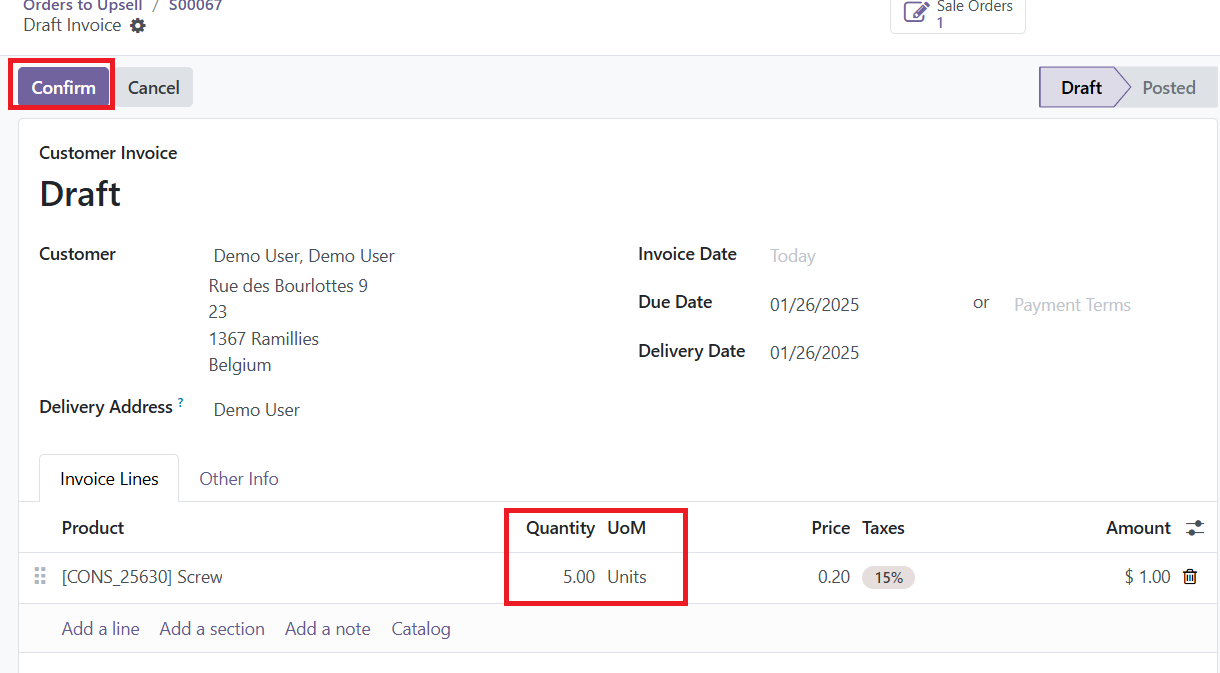The height and width of the screenshot is (673, 1220).
Task: Grab the drag handle of the Screw line
Action: point(40,577)
